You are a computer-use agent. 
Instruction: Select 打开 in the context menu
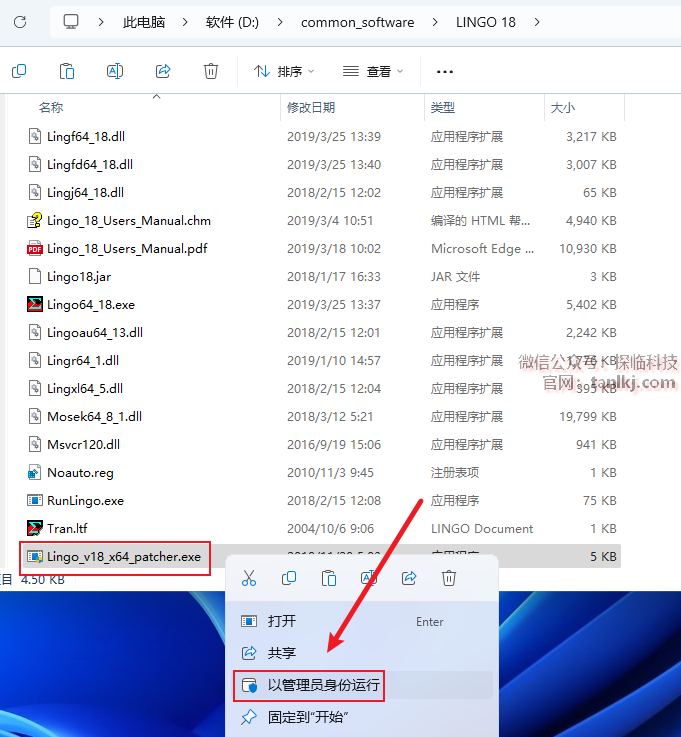362,621
